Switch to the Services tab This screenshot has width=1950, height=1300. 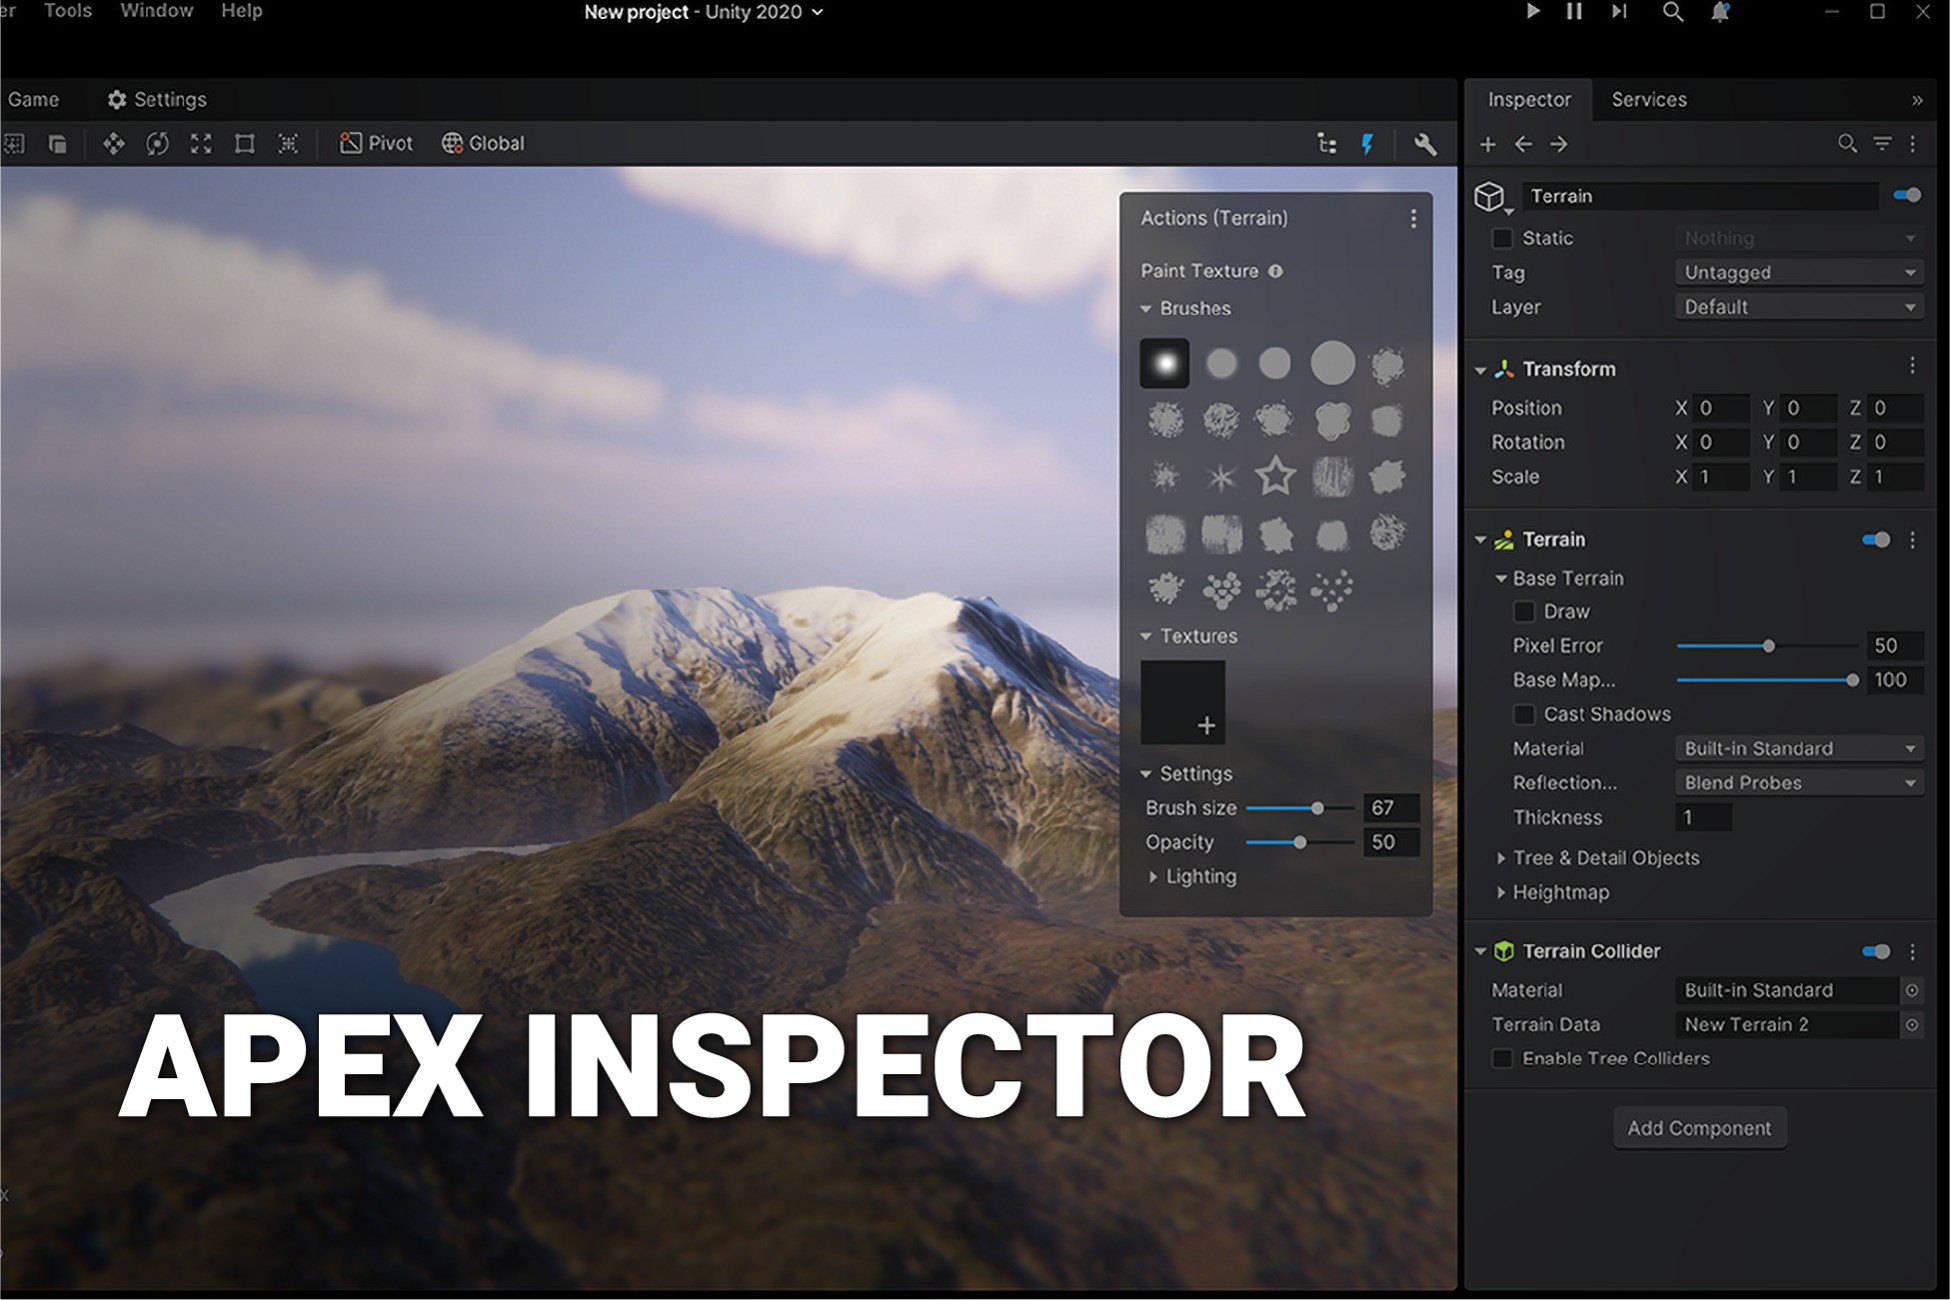1649,99
